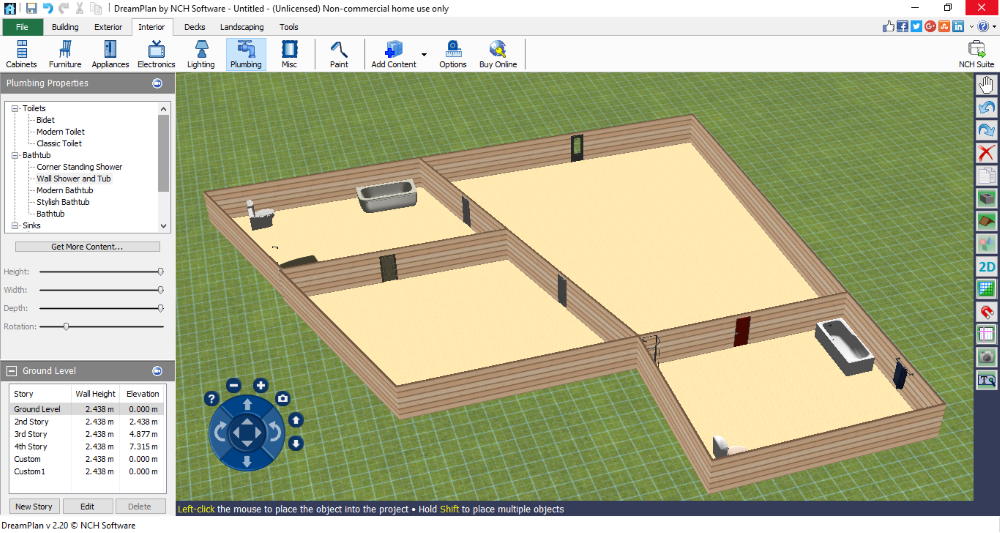Click the Twitter share icon
This screenshot has width=1000, height=533.
(916, 26)
